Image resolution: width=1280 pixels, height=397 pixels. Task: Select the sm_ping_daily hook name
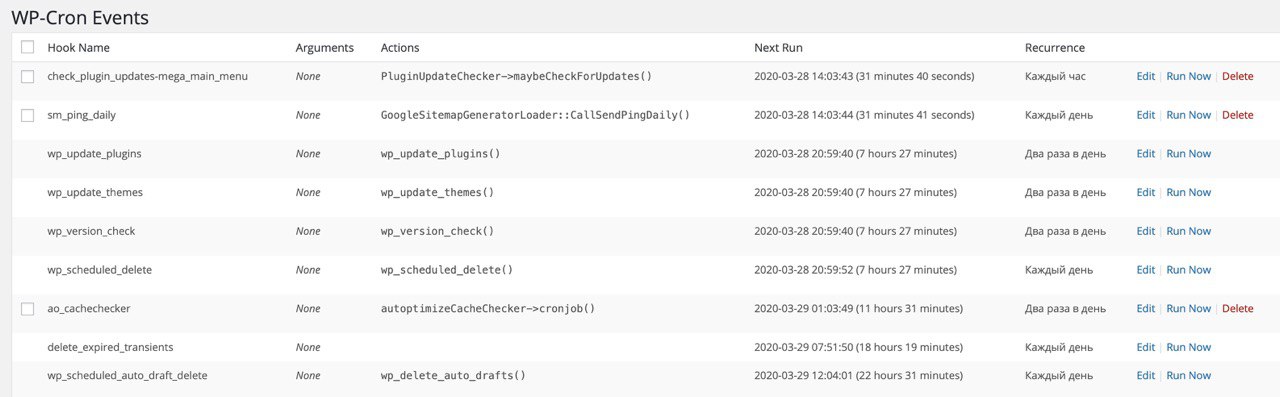[x=82, y=115]
